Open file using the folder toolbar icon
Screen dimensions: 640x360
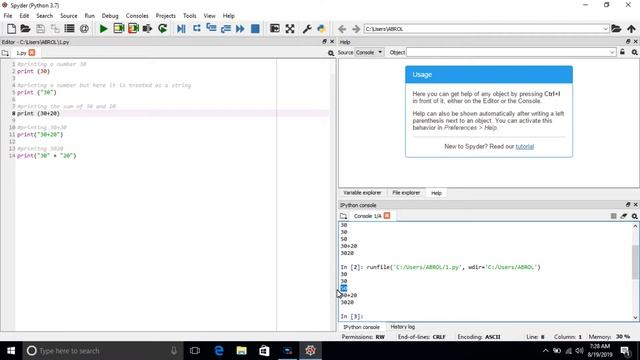pyautogui.click(x=25, y=29)
